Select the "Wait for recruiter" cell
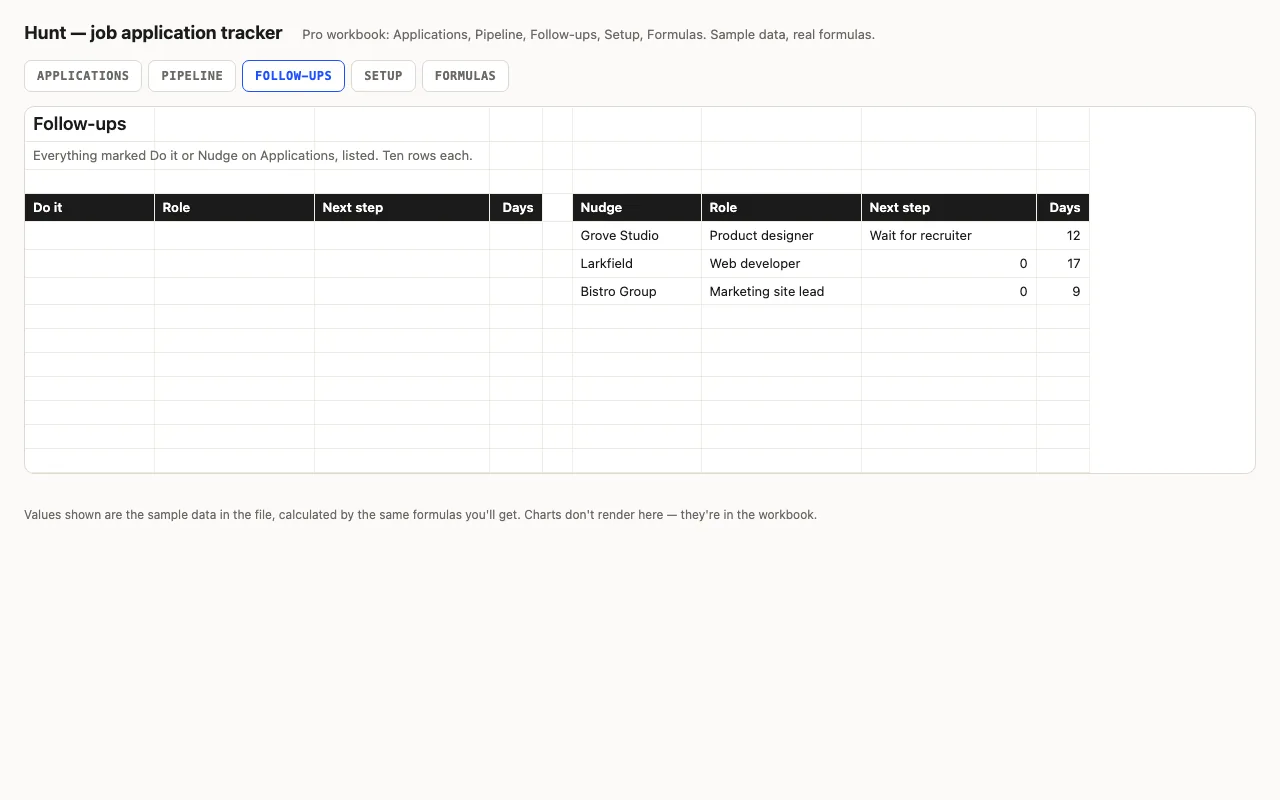This screenshot has width=1280, height=800. [949, 236]
